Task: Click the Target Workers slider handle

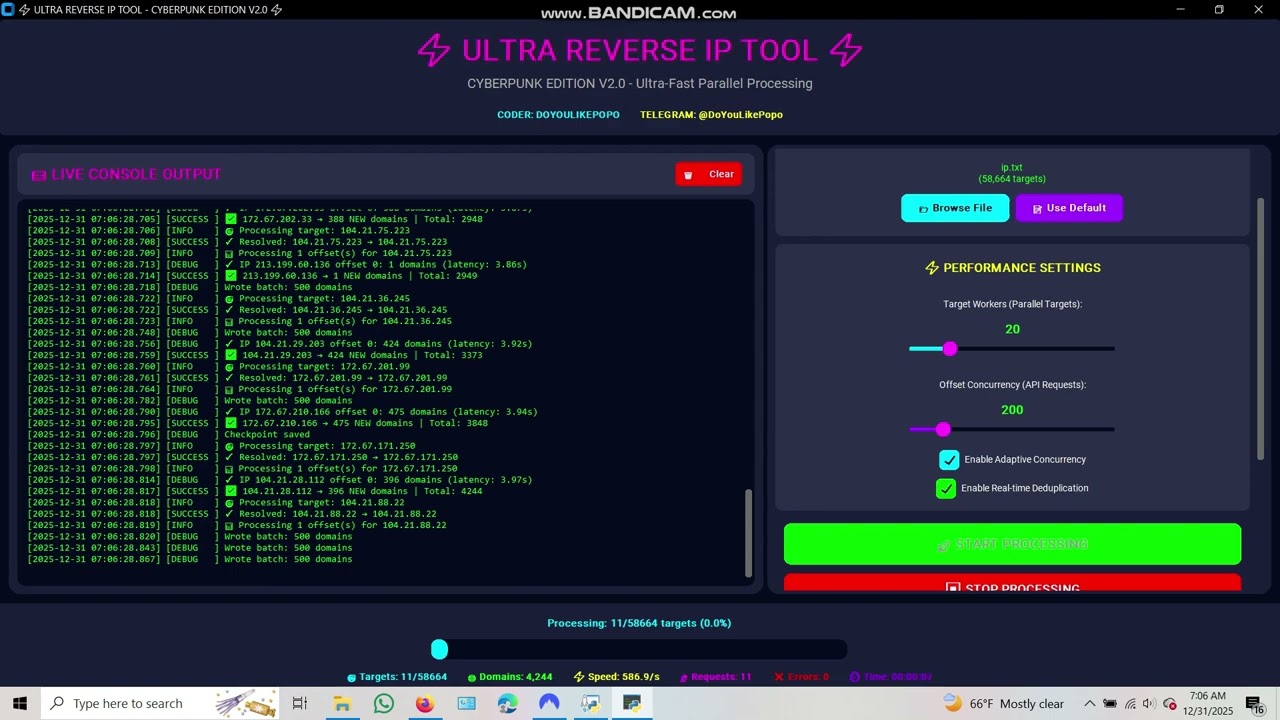Action: click(950, 348)
